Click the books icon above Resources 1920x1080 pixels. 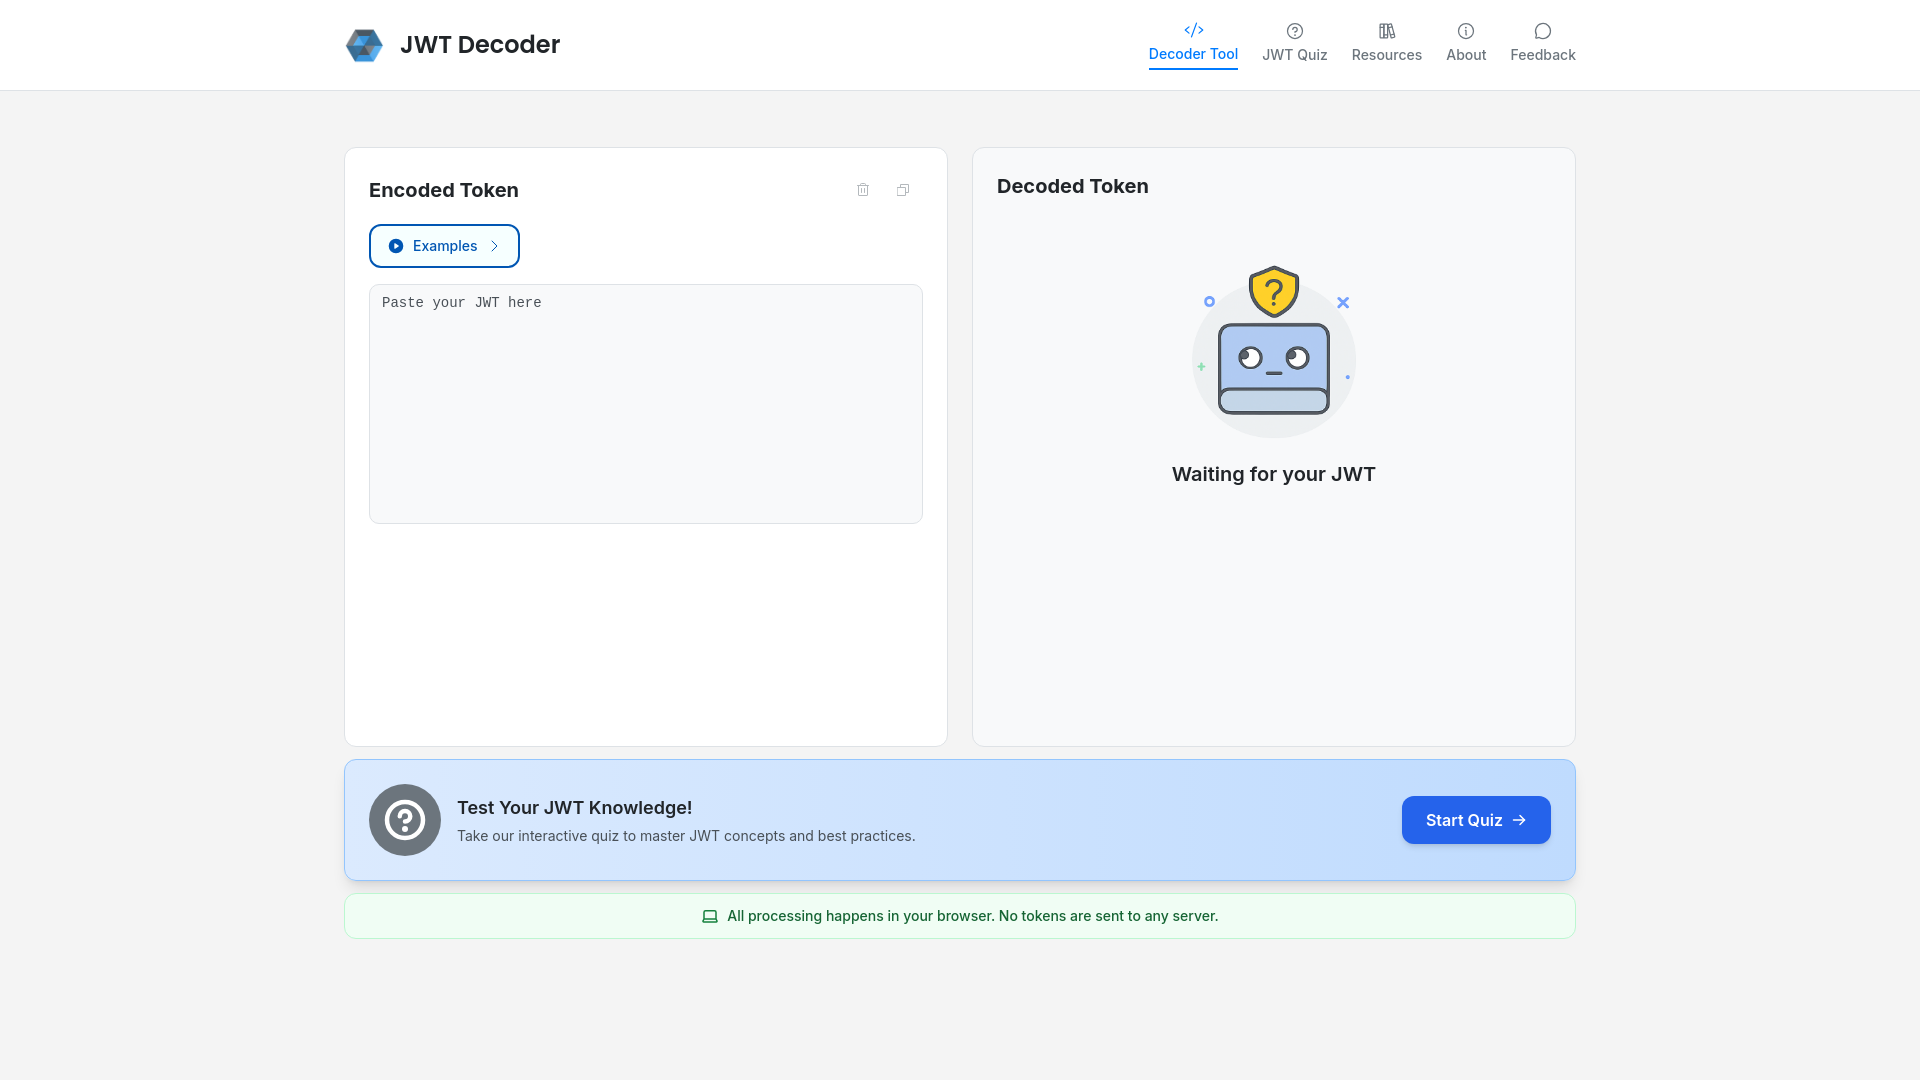click(x=1387, y=31)
